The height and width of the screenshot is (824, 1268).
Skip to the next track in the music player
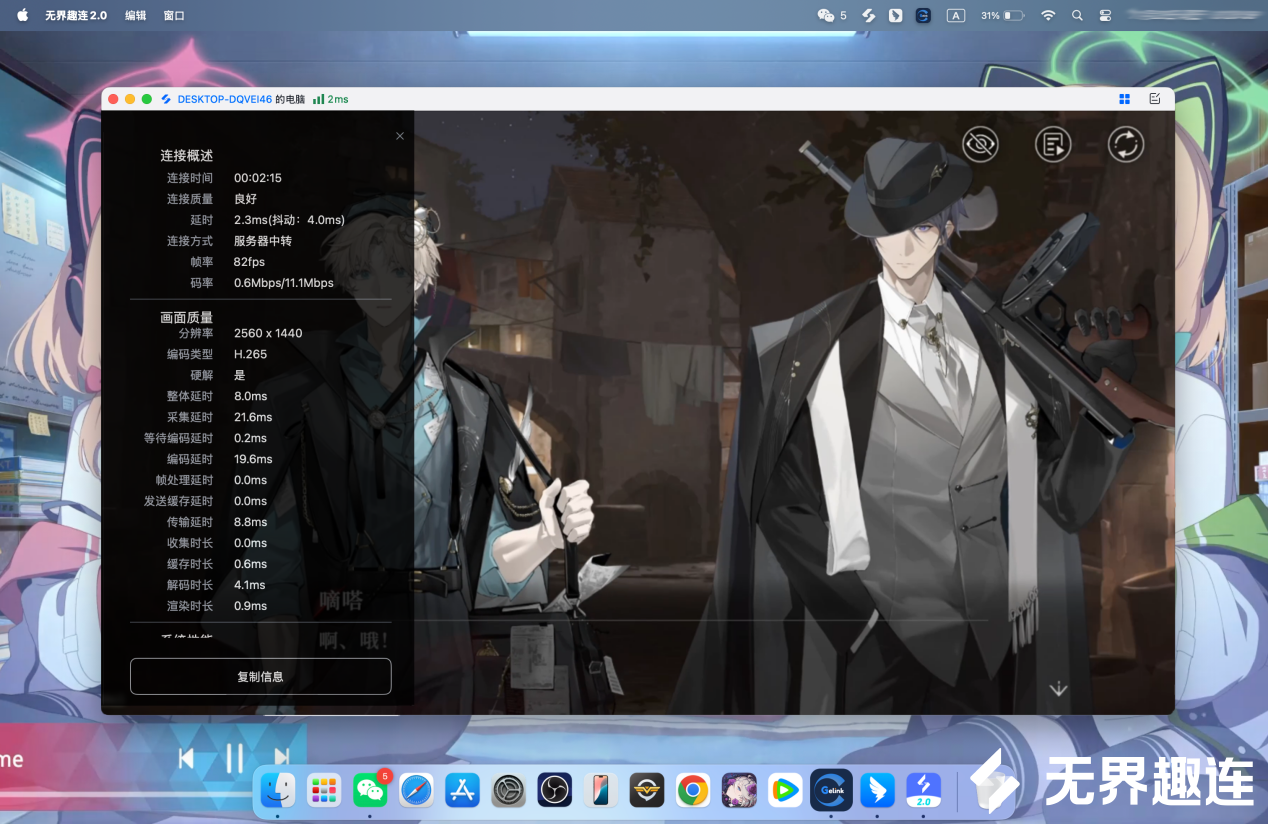point(282,759)
